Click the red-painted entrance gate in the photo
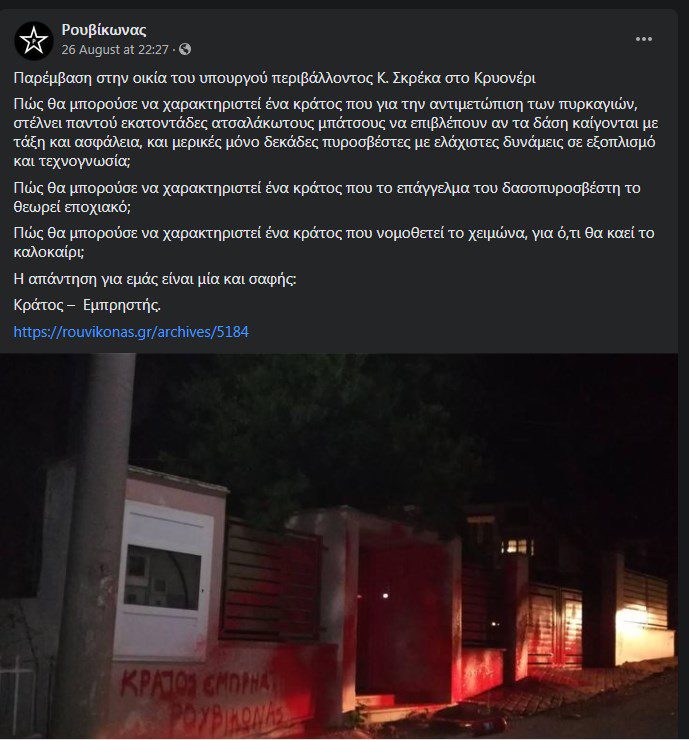 coord(405,618)
